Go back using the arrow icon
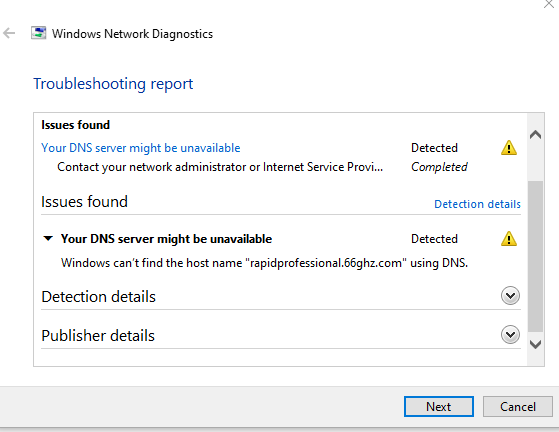Screen dimensions: 559x432 (9, 34)
